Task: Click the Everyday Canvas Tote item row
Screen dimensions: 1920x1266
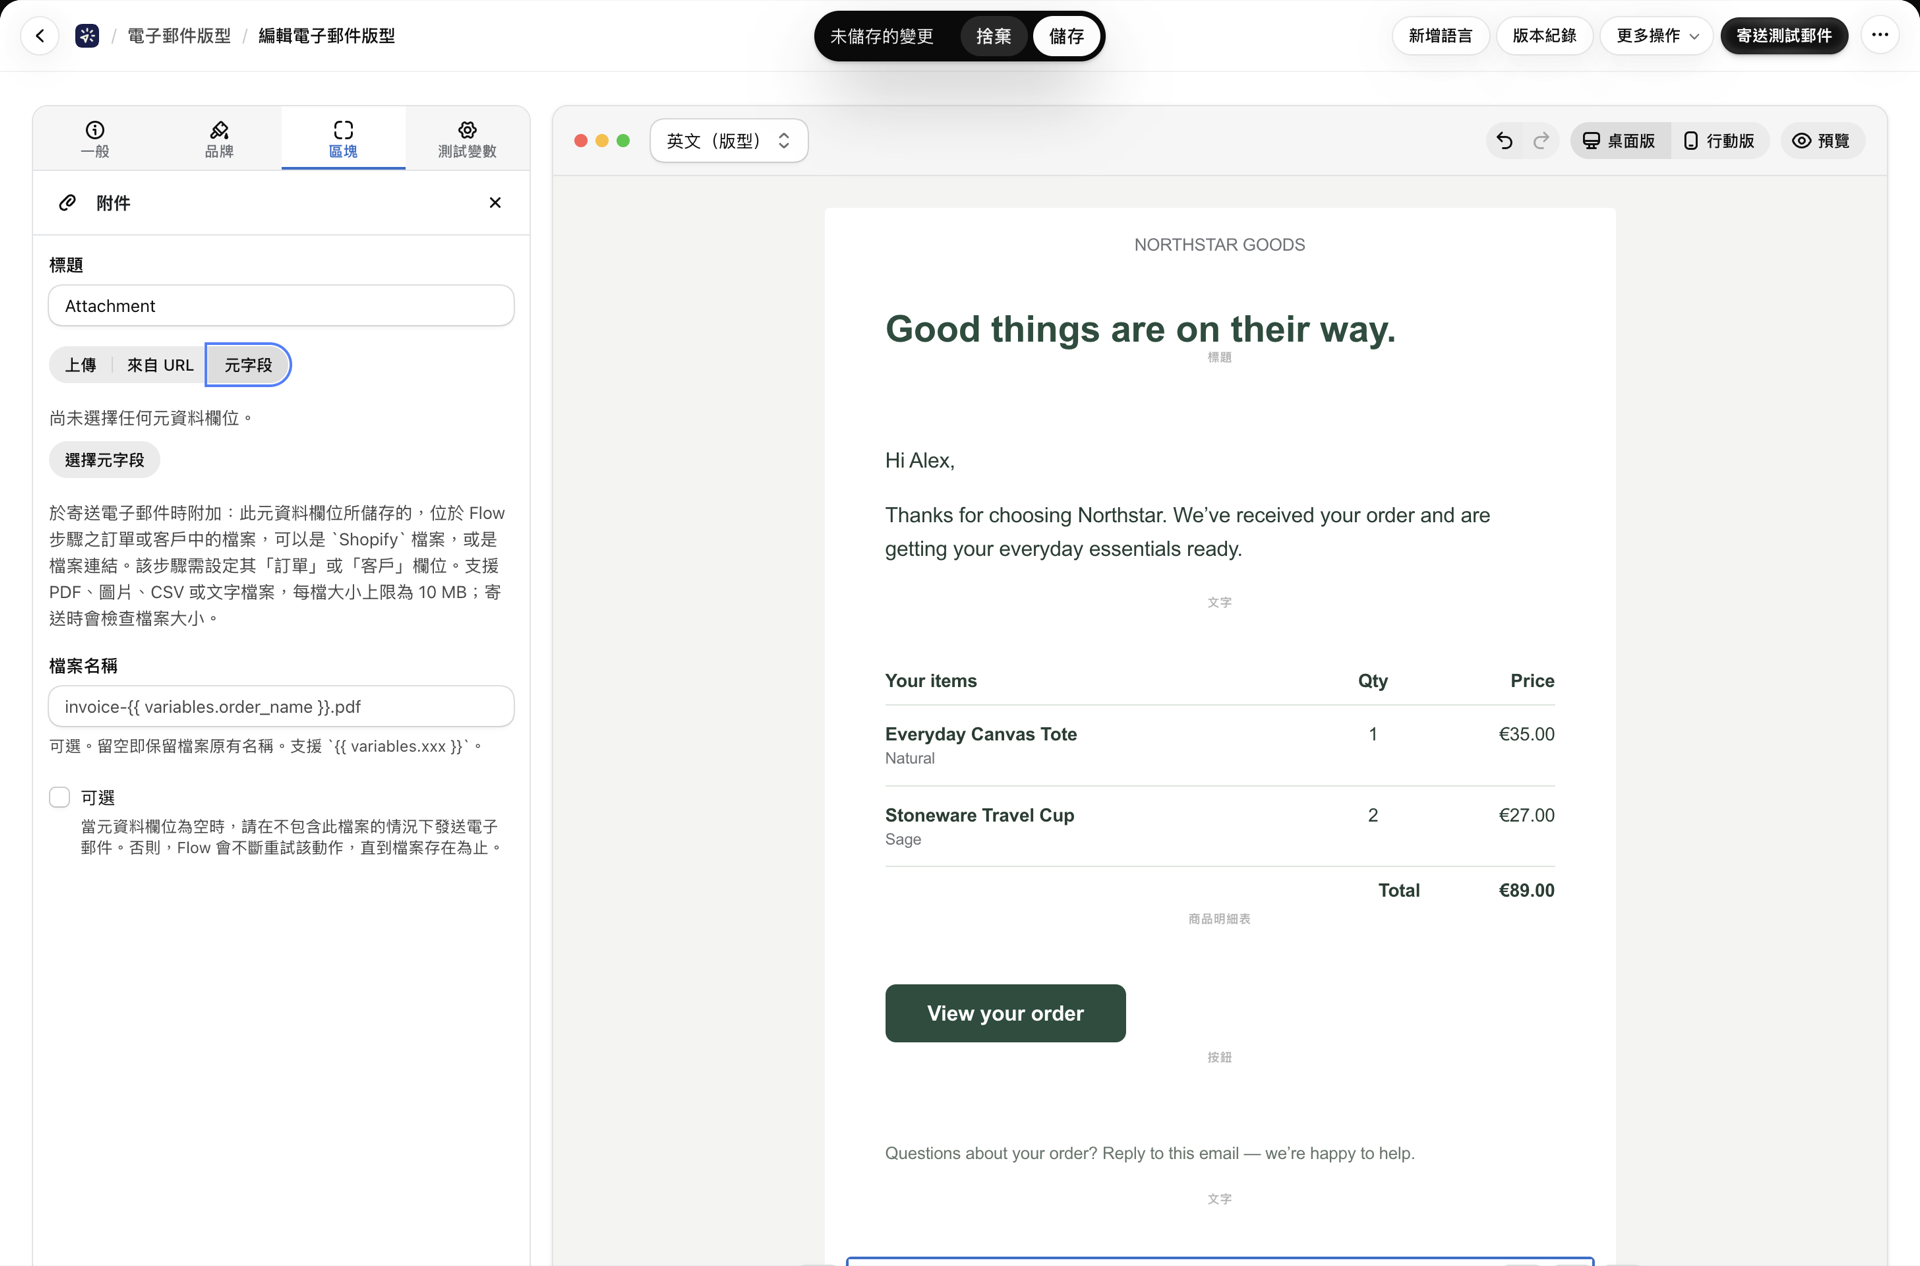Action: pos(1219,745)
